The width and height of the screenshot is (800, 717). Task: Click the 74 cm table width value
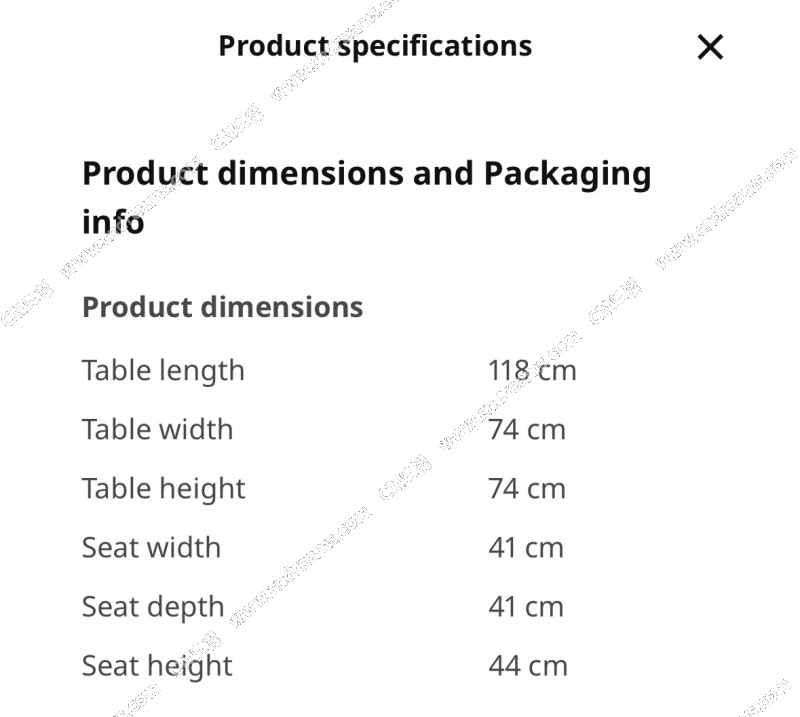(x=527, y=430)
